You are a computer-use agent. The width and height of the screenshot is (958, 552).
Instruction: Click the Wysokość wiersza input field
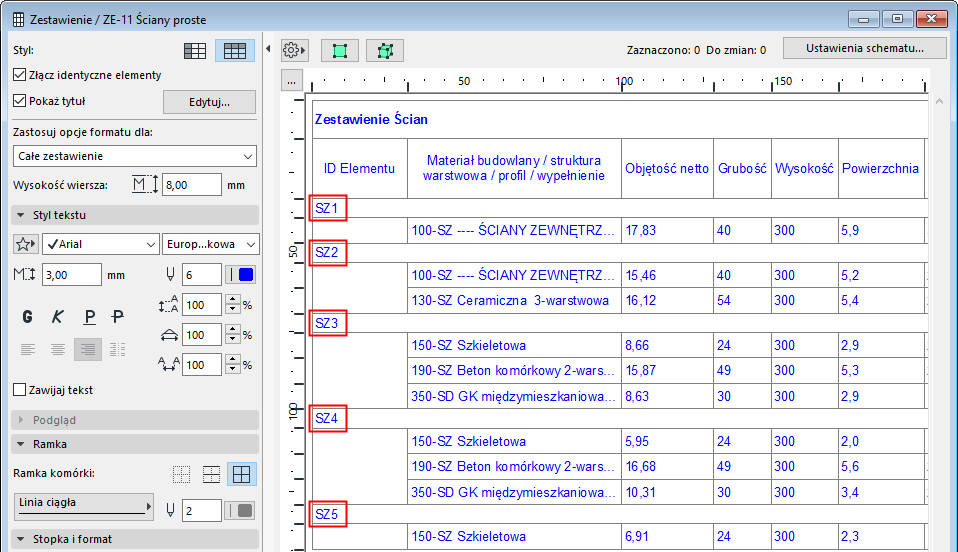191,185
